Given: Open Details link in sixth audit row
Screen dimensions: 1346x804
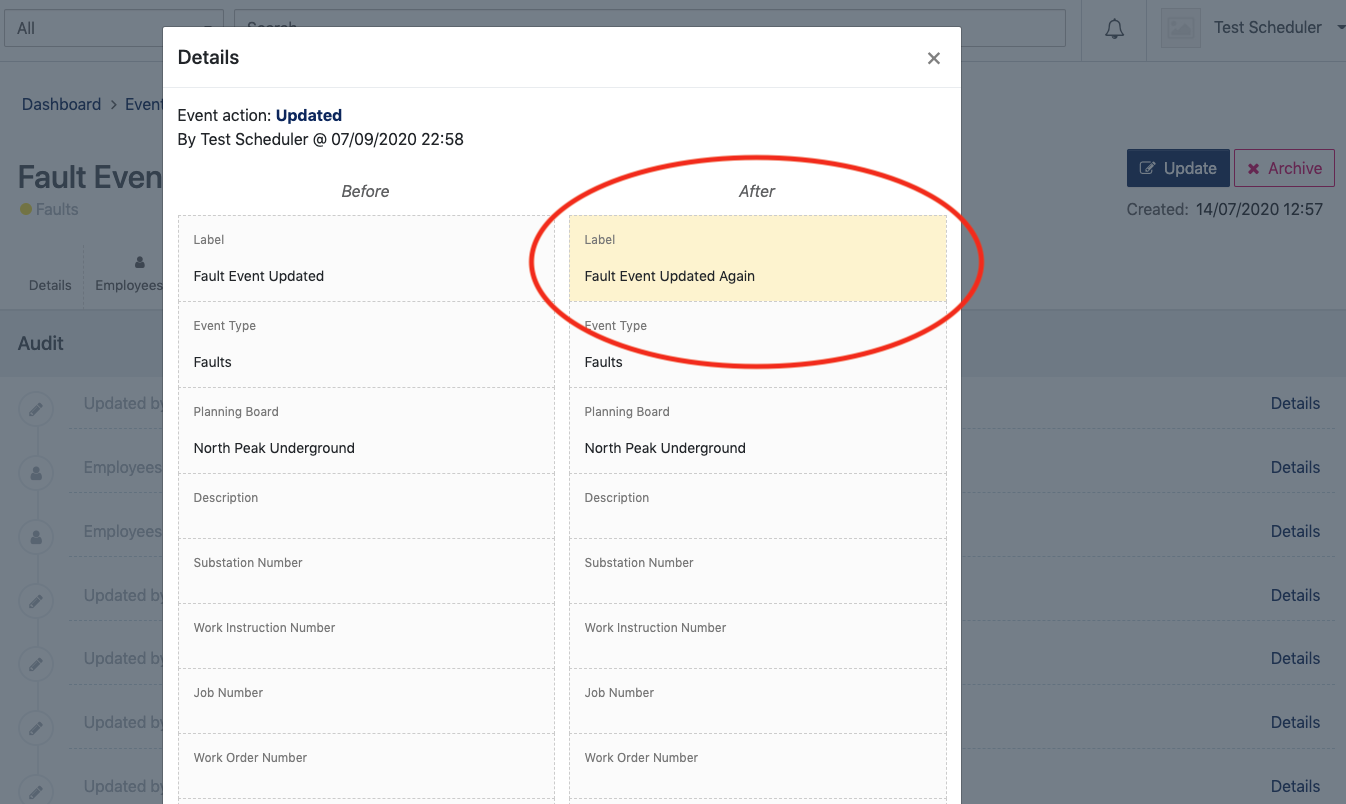Looking at the screenshot, I should [x=1295, y=722].
